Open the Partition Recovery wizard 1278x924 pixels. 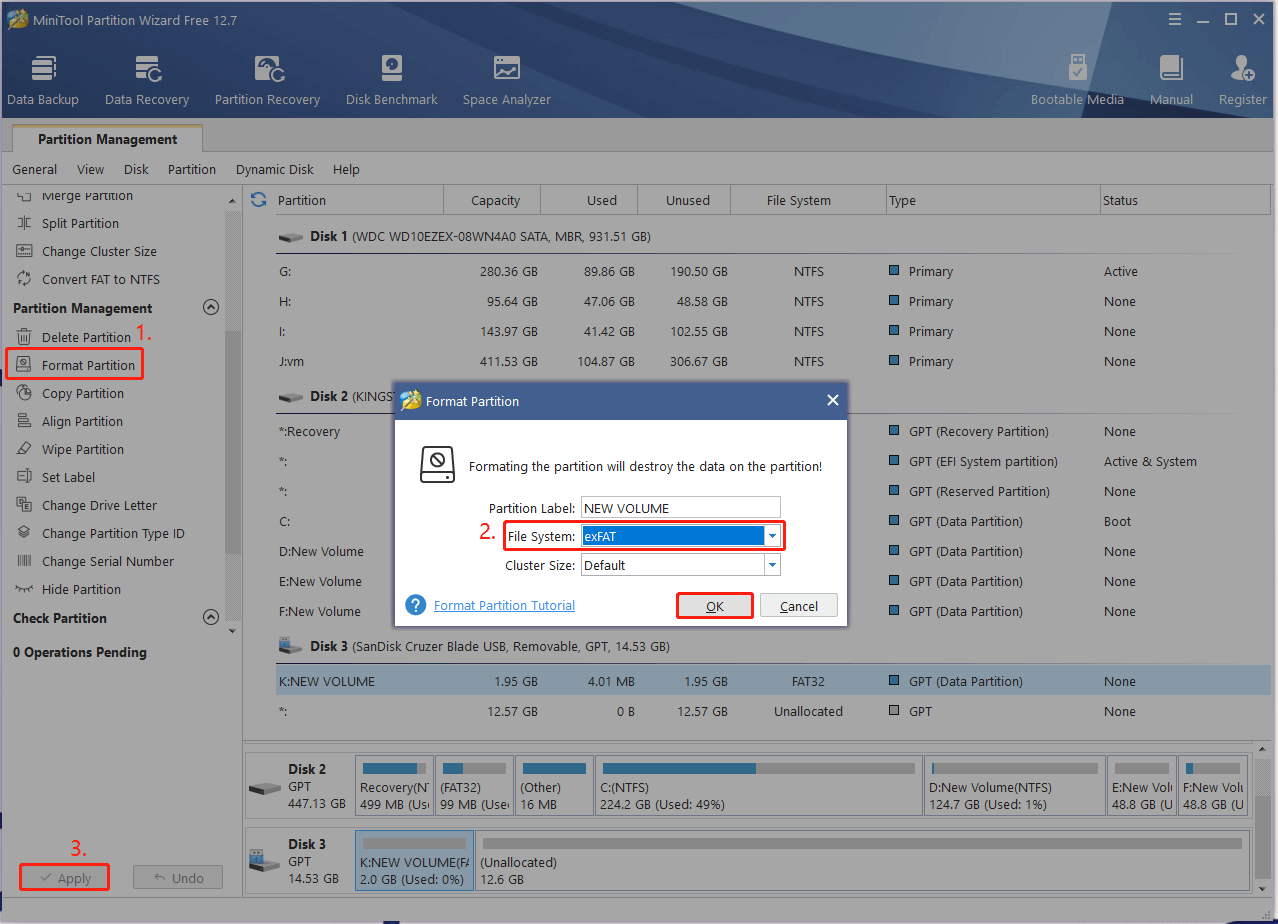pyautogui.click(x=267, y=81)
